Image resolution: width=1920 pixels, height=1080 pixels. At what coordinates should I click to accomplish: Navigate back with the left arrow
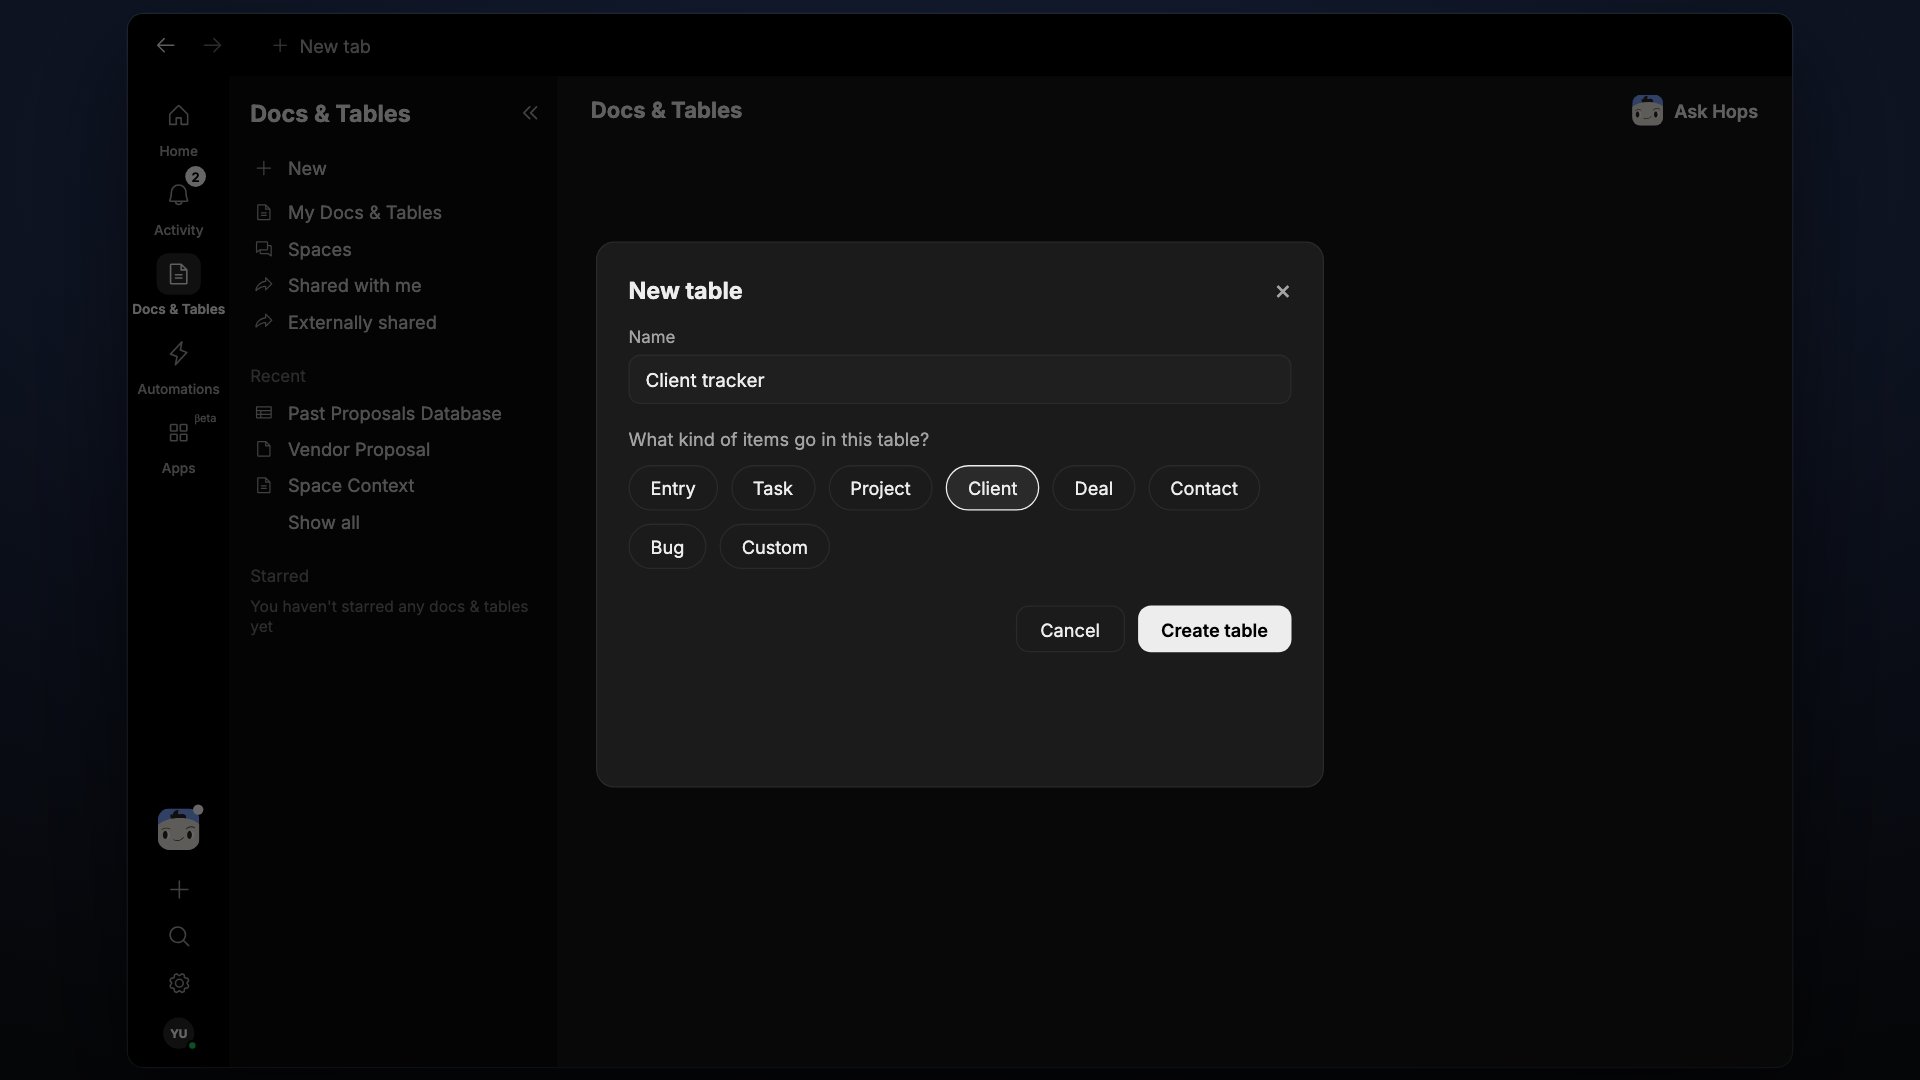coord(166,46)
